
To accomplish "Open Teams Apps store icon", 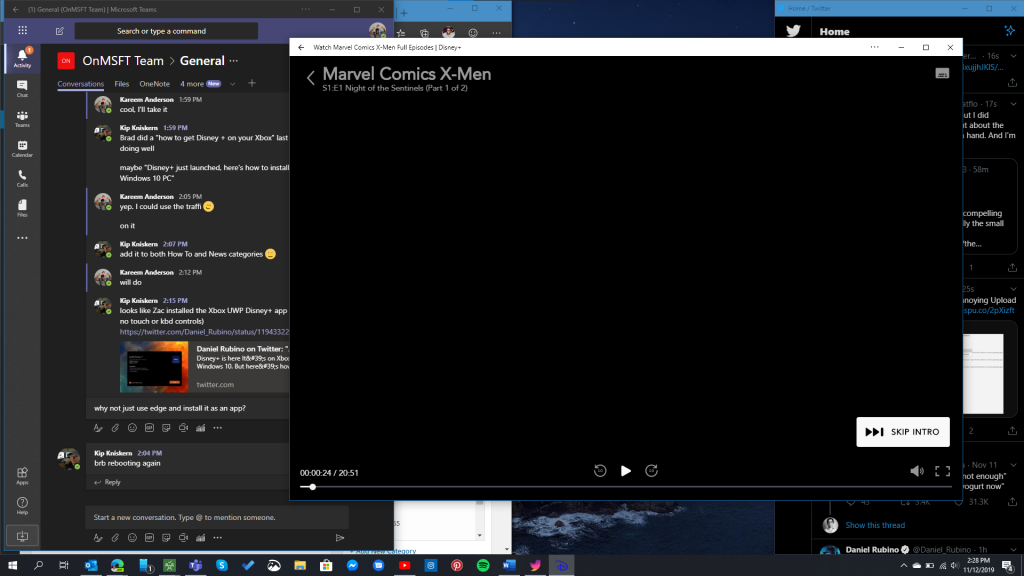I will tap(22, 475).
